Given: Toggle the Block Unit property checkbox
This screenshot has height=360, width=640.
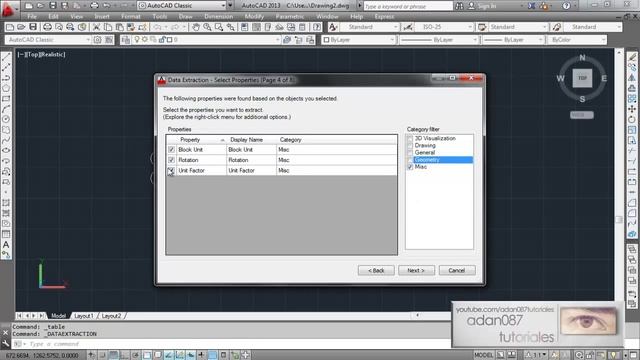Looking at the screenshot, I should (x=171, y=150).
